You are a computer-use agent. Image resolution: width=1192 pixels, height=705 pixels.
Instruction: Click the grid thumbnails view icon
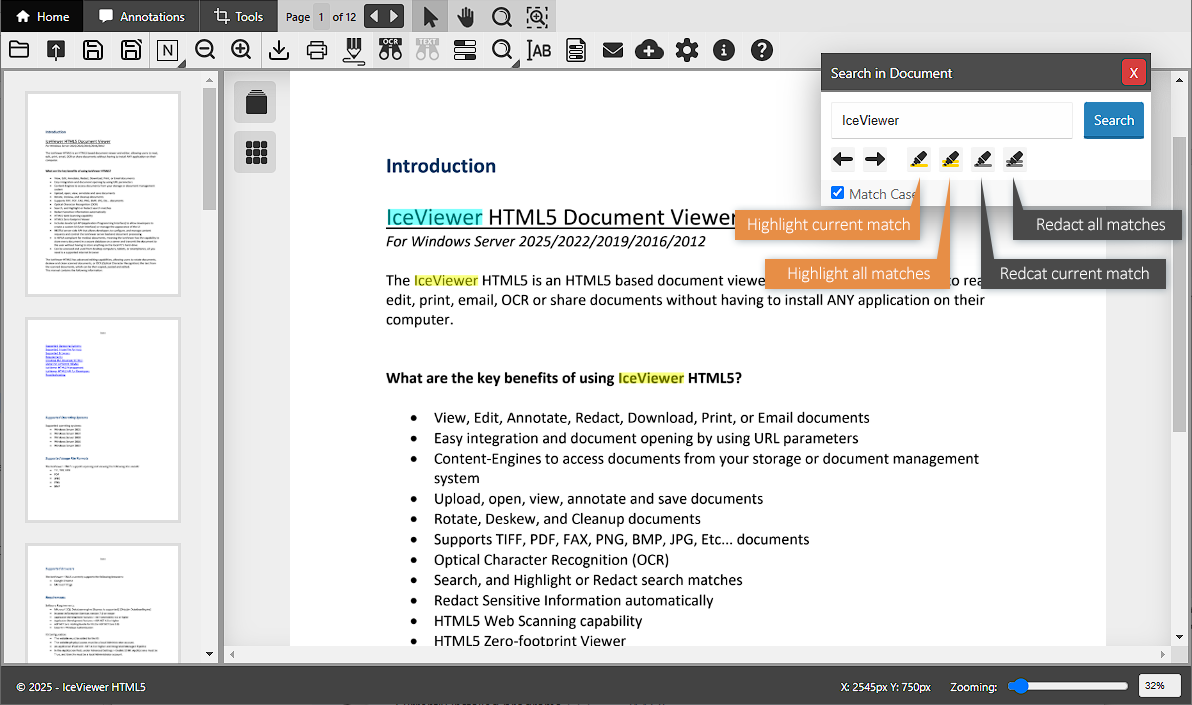256,152
